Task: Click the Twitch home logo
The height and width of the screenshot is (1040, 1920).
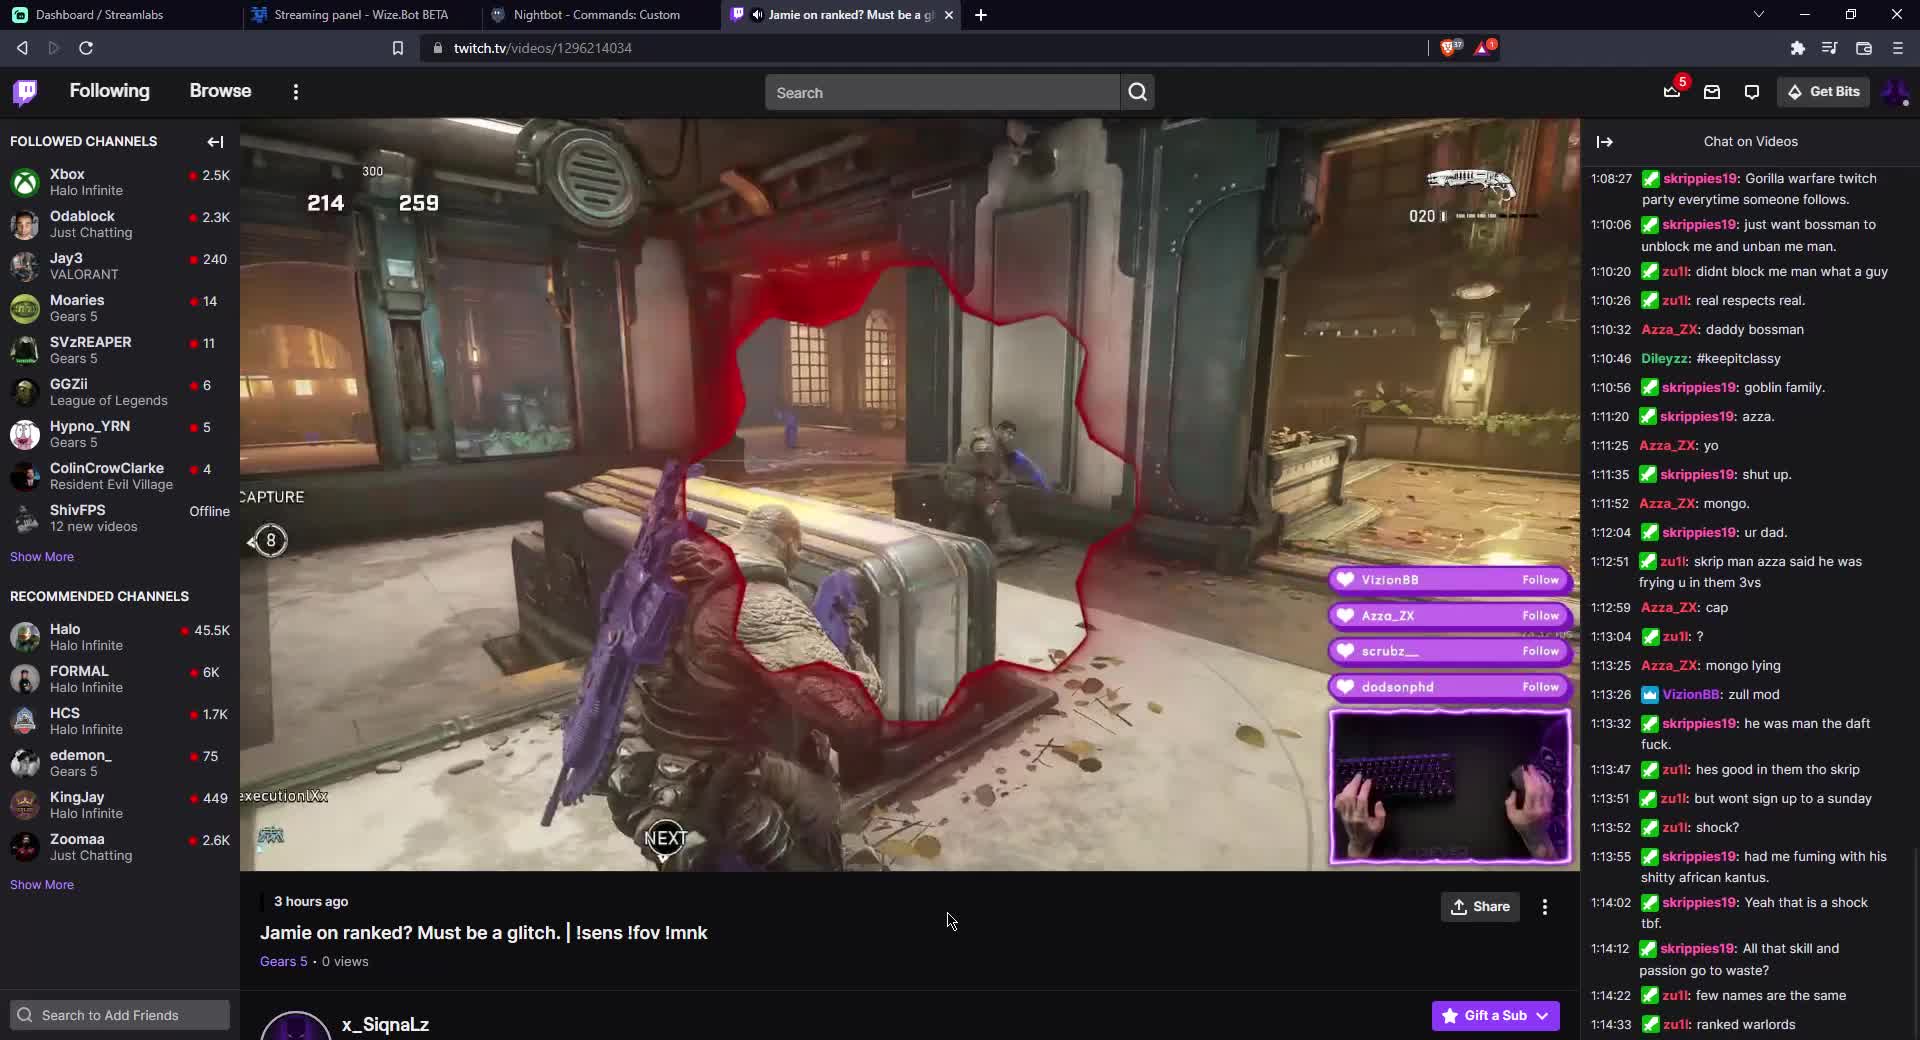Action: [x=25, y=92]
